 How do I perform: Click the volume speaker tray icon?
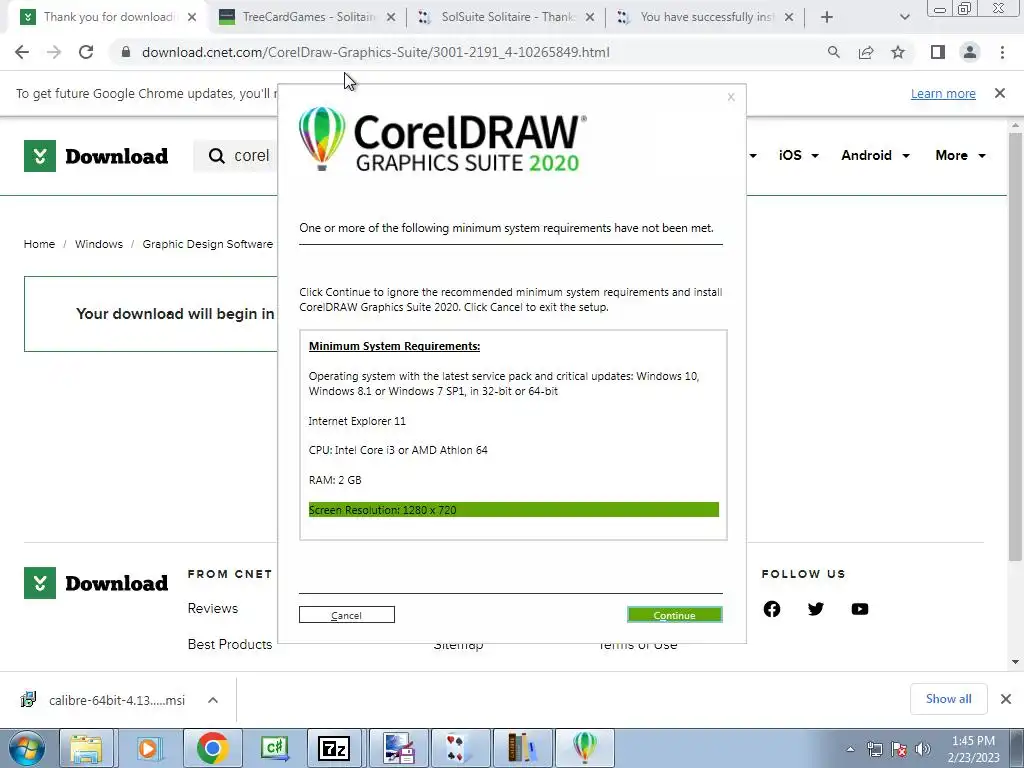coord(923,749)
